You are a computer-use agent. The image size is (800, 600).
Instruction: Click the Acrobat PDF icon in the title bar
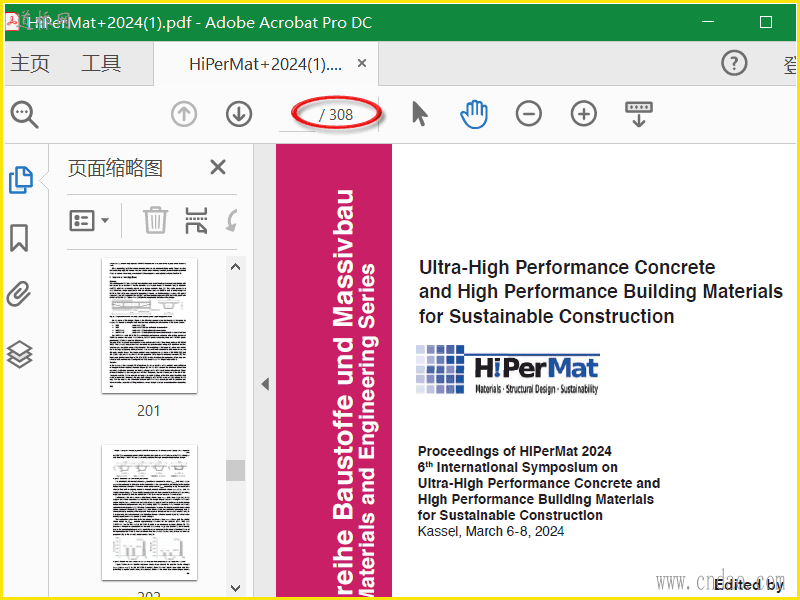click(x=11, y=21)
